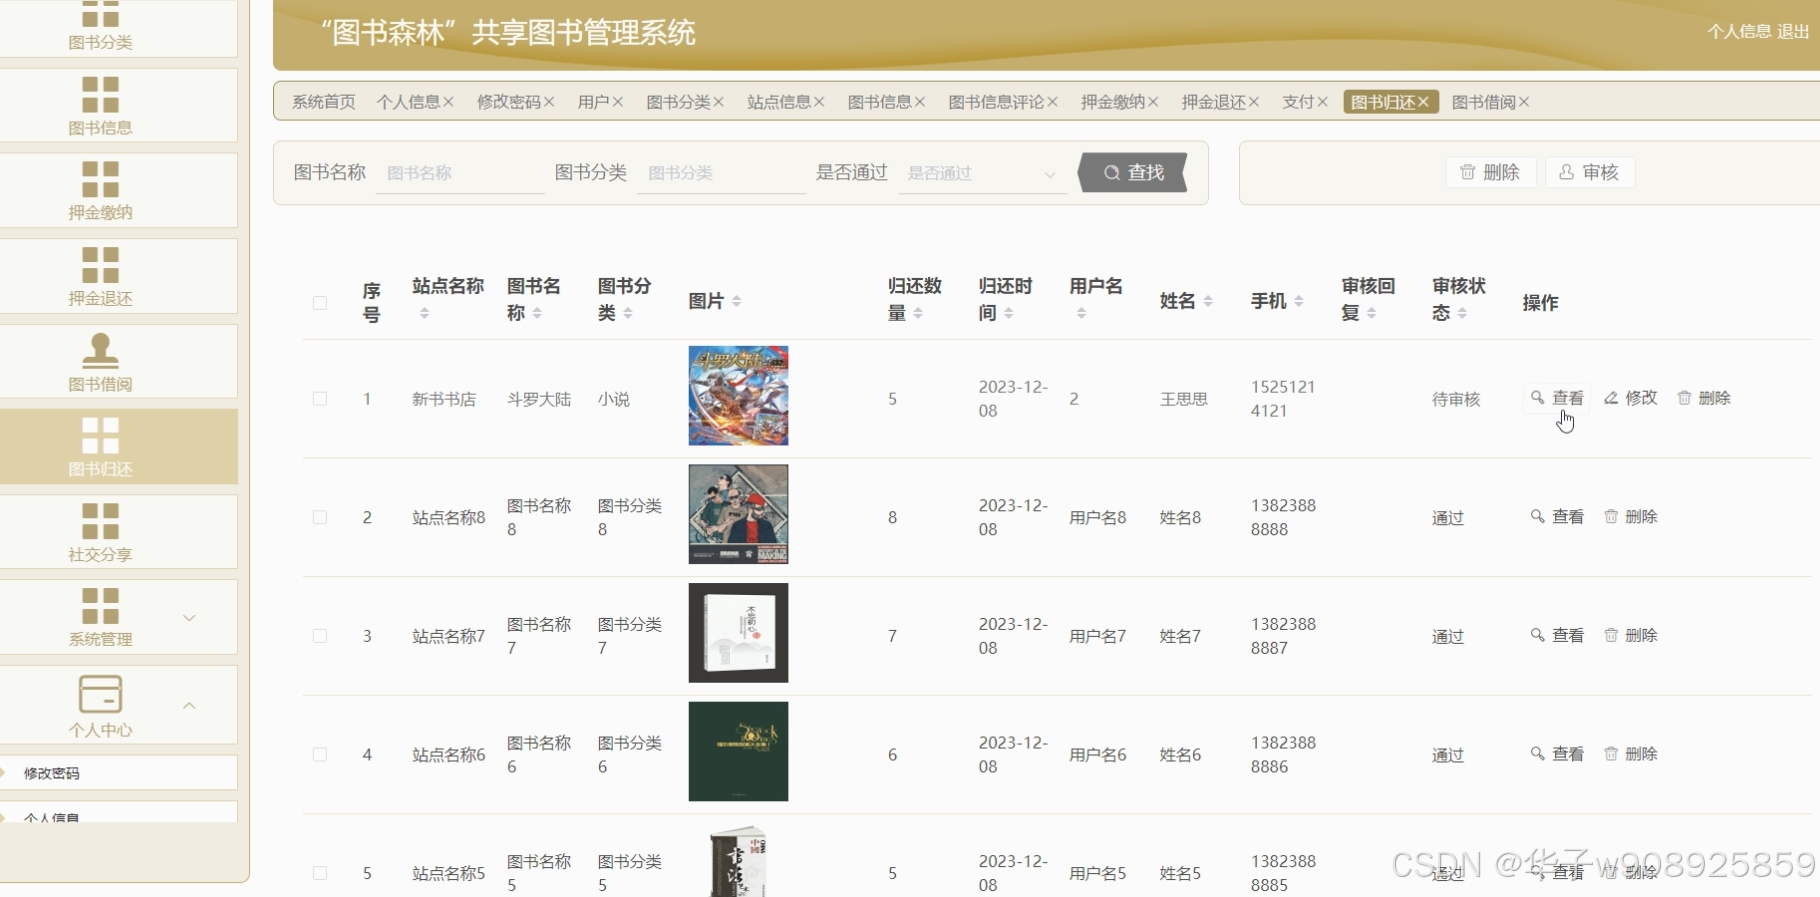1820x897 pixels.
Task: Collapse the 个人中心 sidebar menu
Action: [189, 705]
